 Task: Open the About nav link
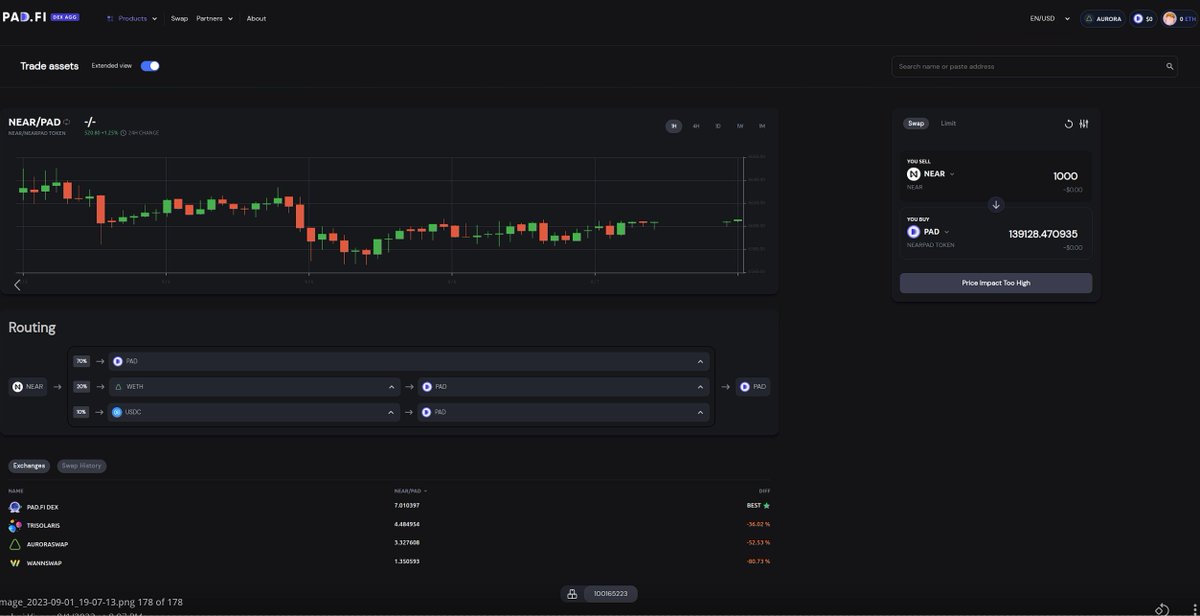click(x=256, y=19)
